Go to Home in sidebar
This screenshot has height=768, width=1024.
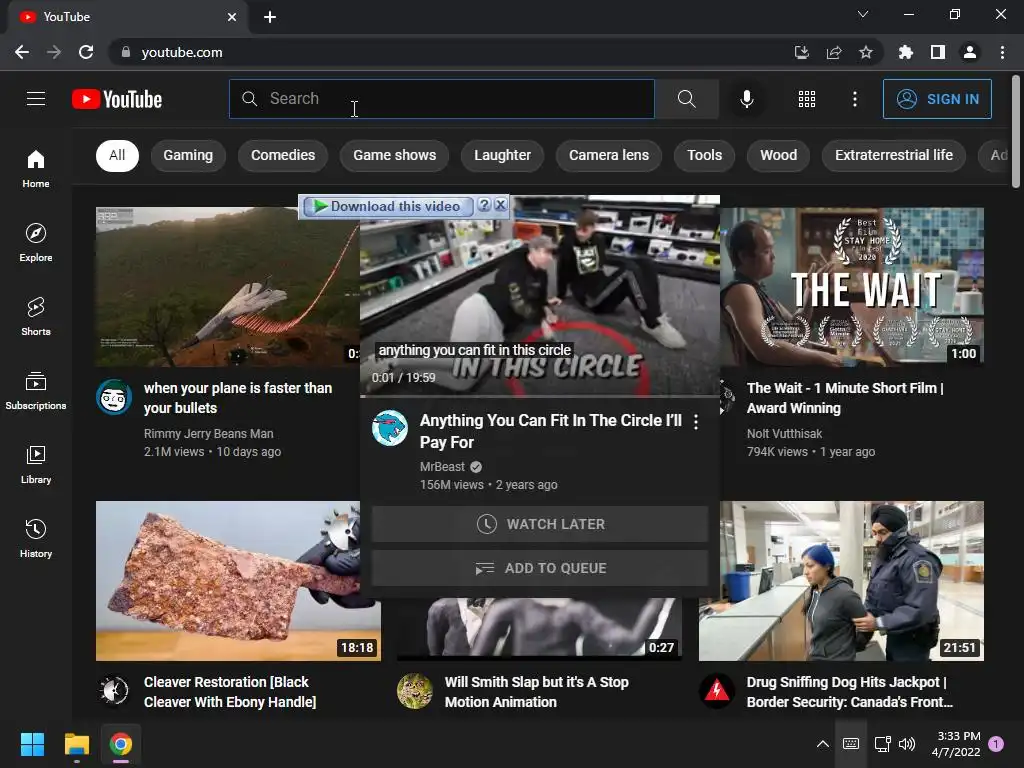(x=36, y=169)
